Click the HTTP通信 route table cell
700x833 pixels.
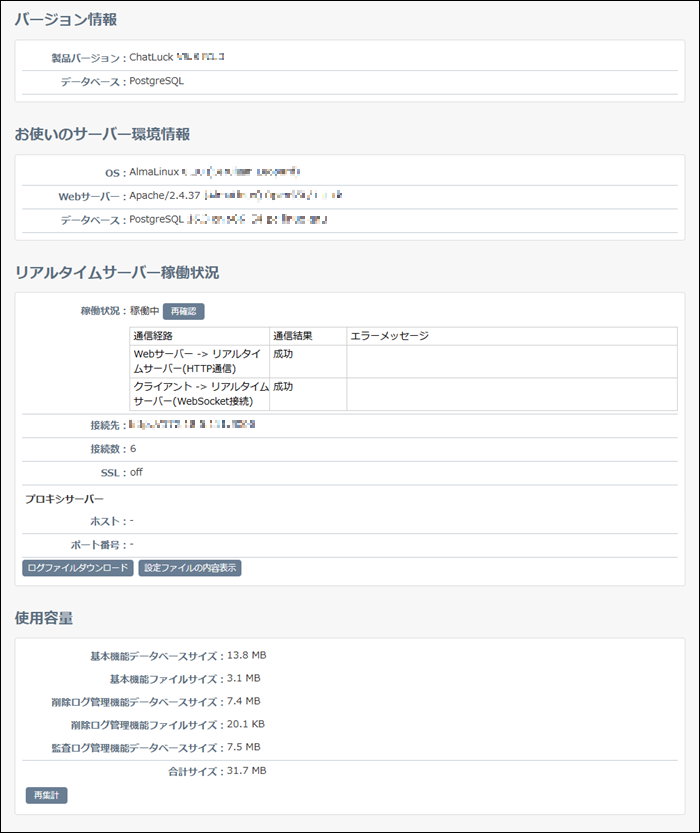198,361
